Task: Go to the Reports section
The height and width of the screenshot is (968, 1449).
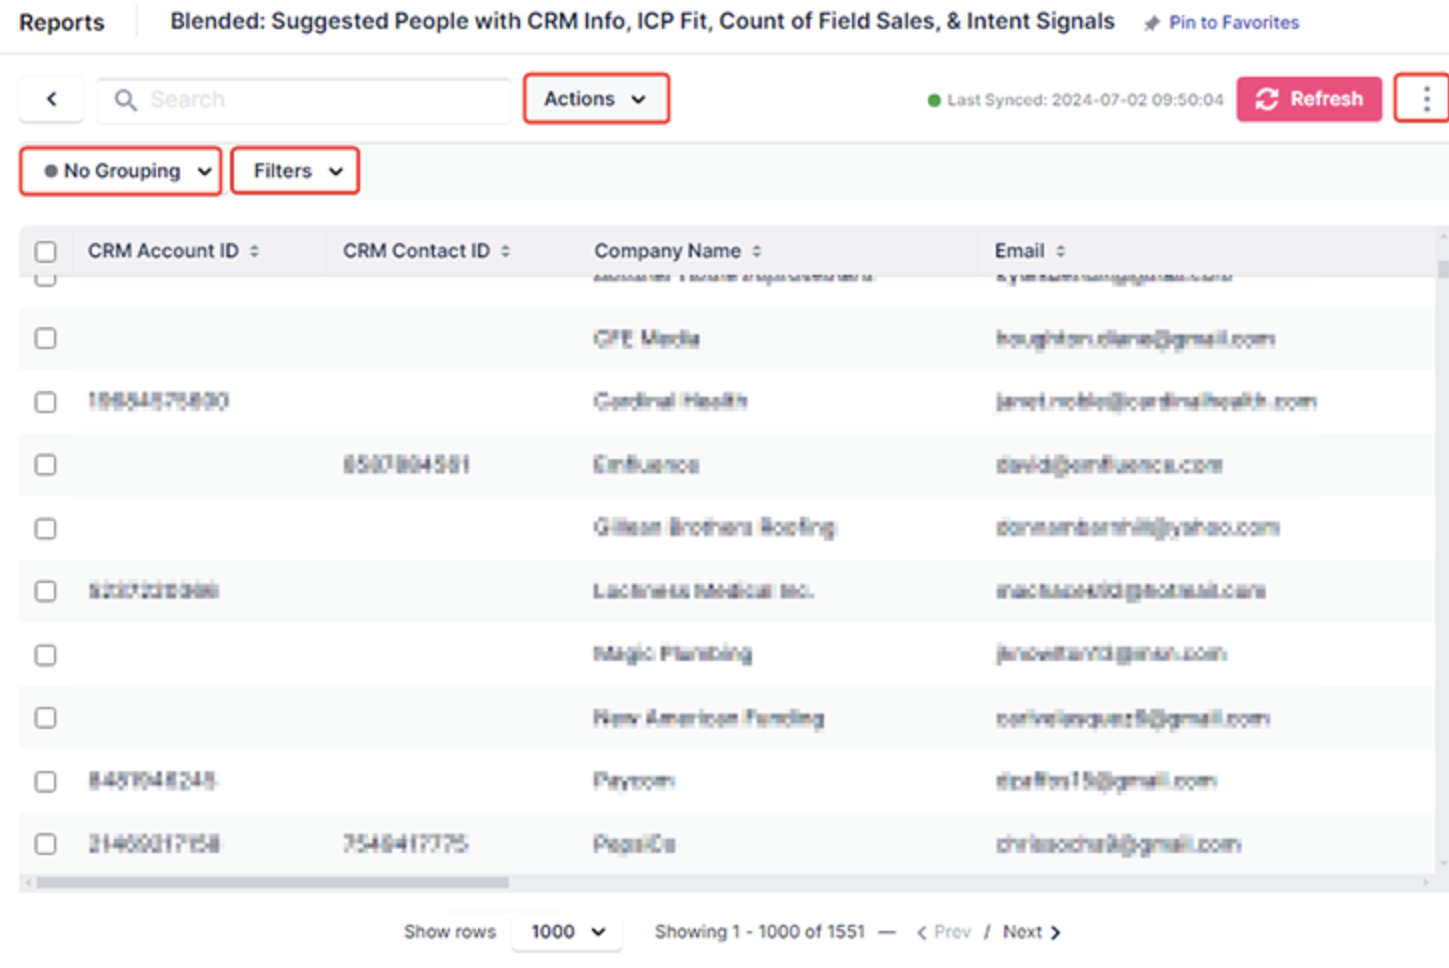Action: click(x=62, y=22)
